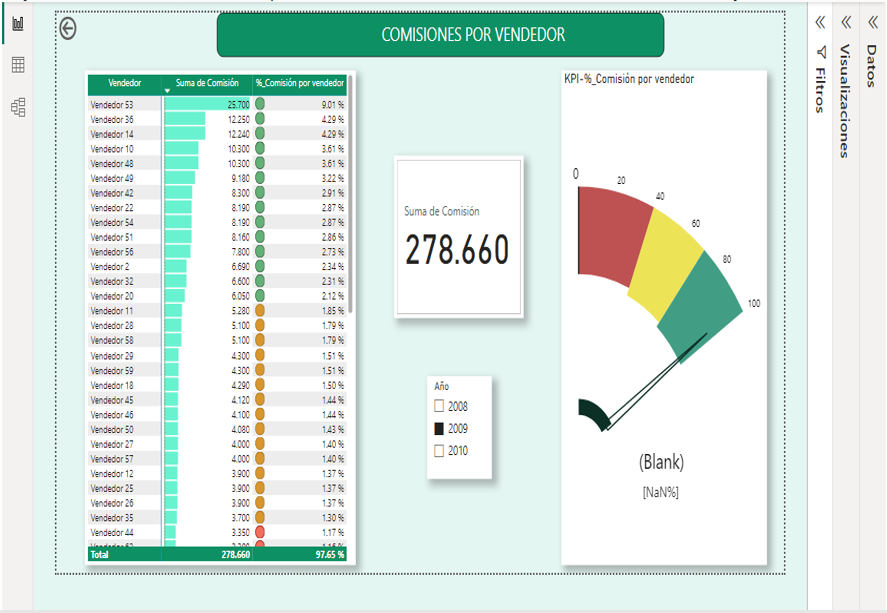The width and height of the screenshot is (887, 613).
Task: Select the Vendedor 20 row
Action: point(218,296)
